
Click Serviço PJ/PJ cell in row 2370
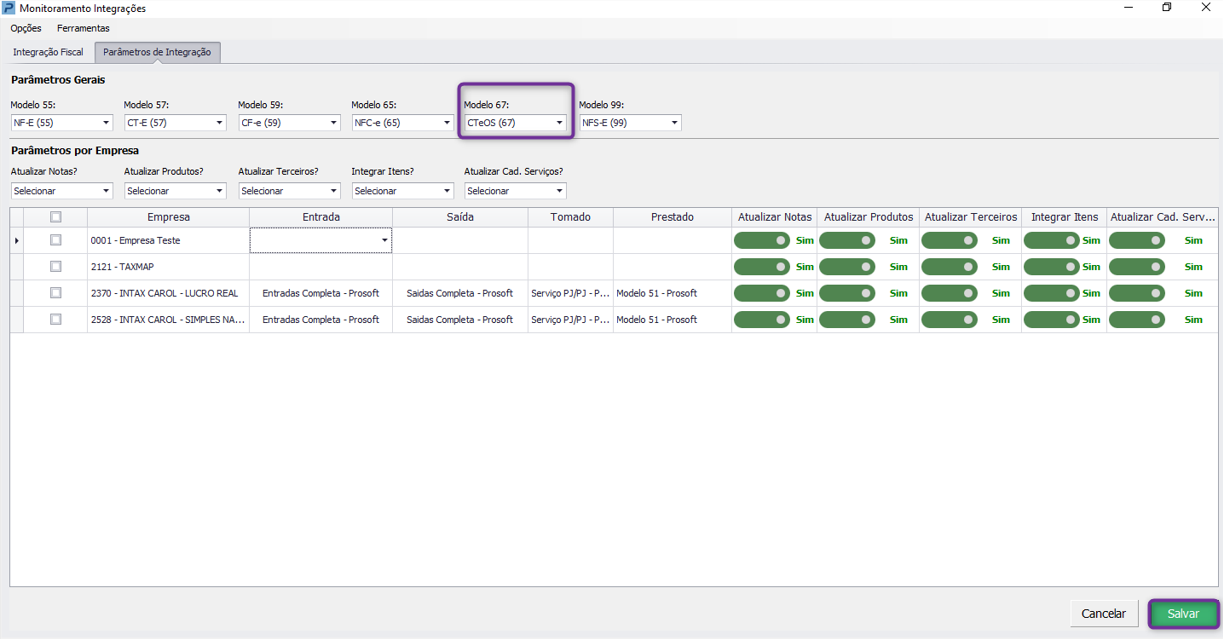[570, 293]
